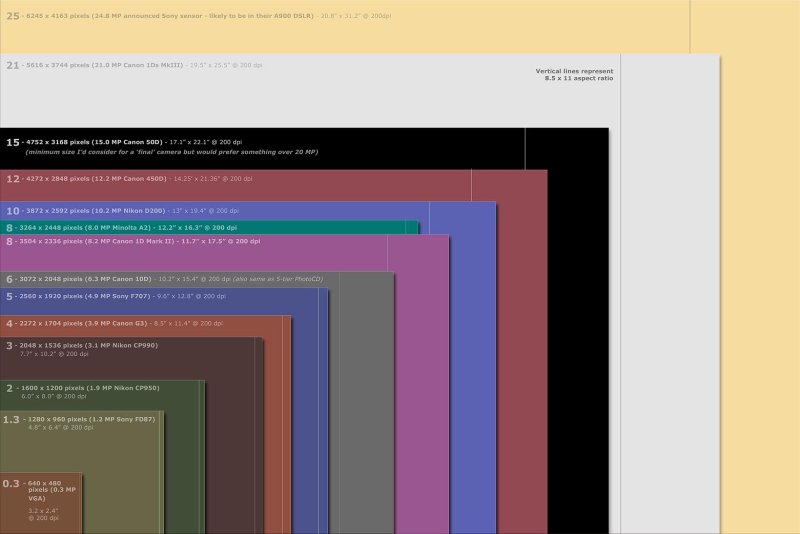Select the light gray 21 MP right strip

coord(670,294)
